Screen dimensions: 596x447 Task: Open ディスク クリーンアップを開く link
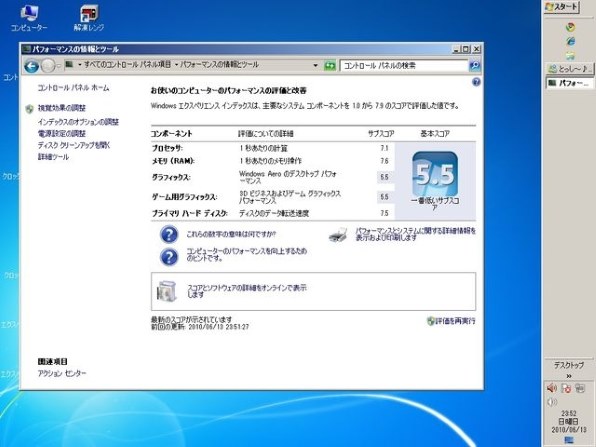tap(74, 145)
